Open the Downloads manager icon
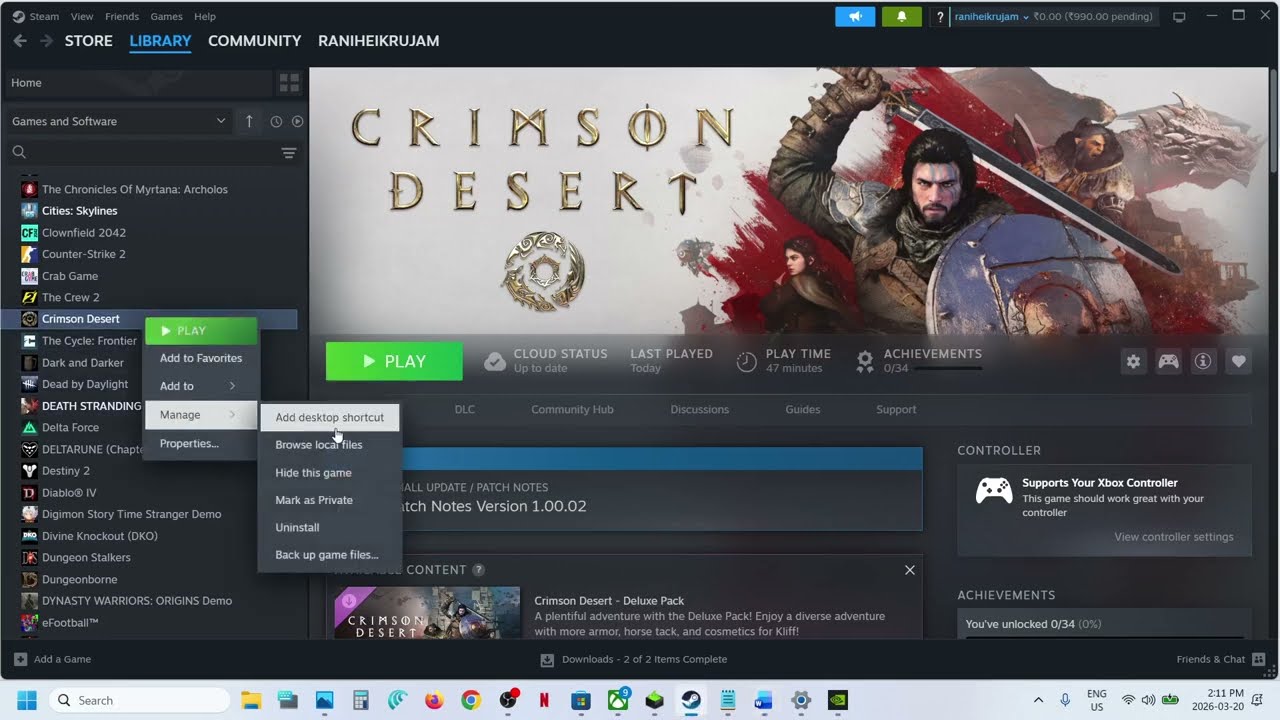This screenshot has height=720, width=1280. pyautogui.click(x=547, y=660)
